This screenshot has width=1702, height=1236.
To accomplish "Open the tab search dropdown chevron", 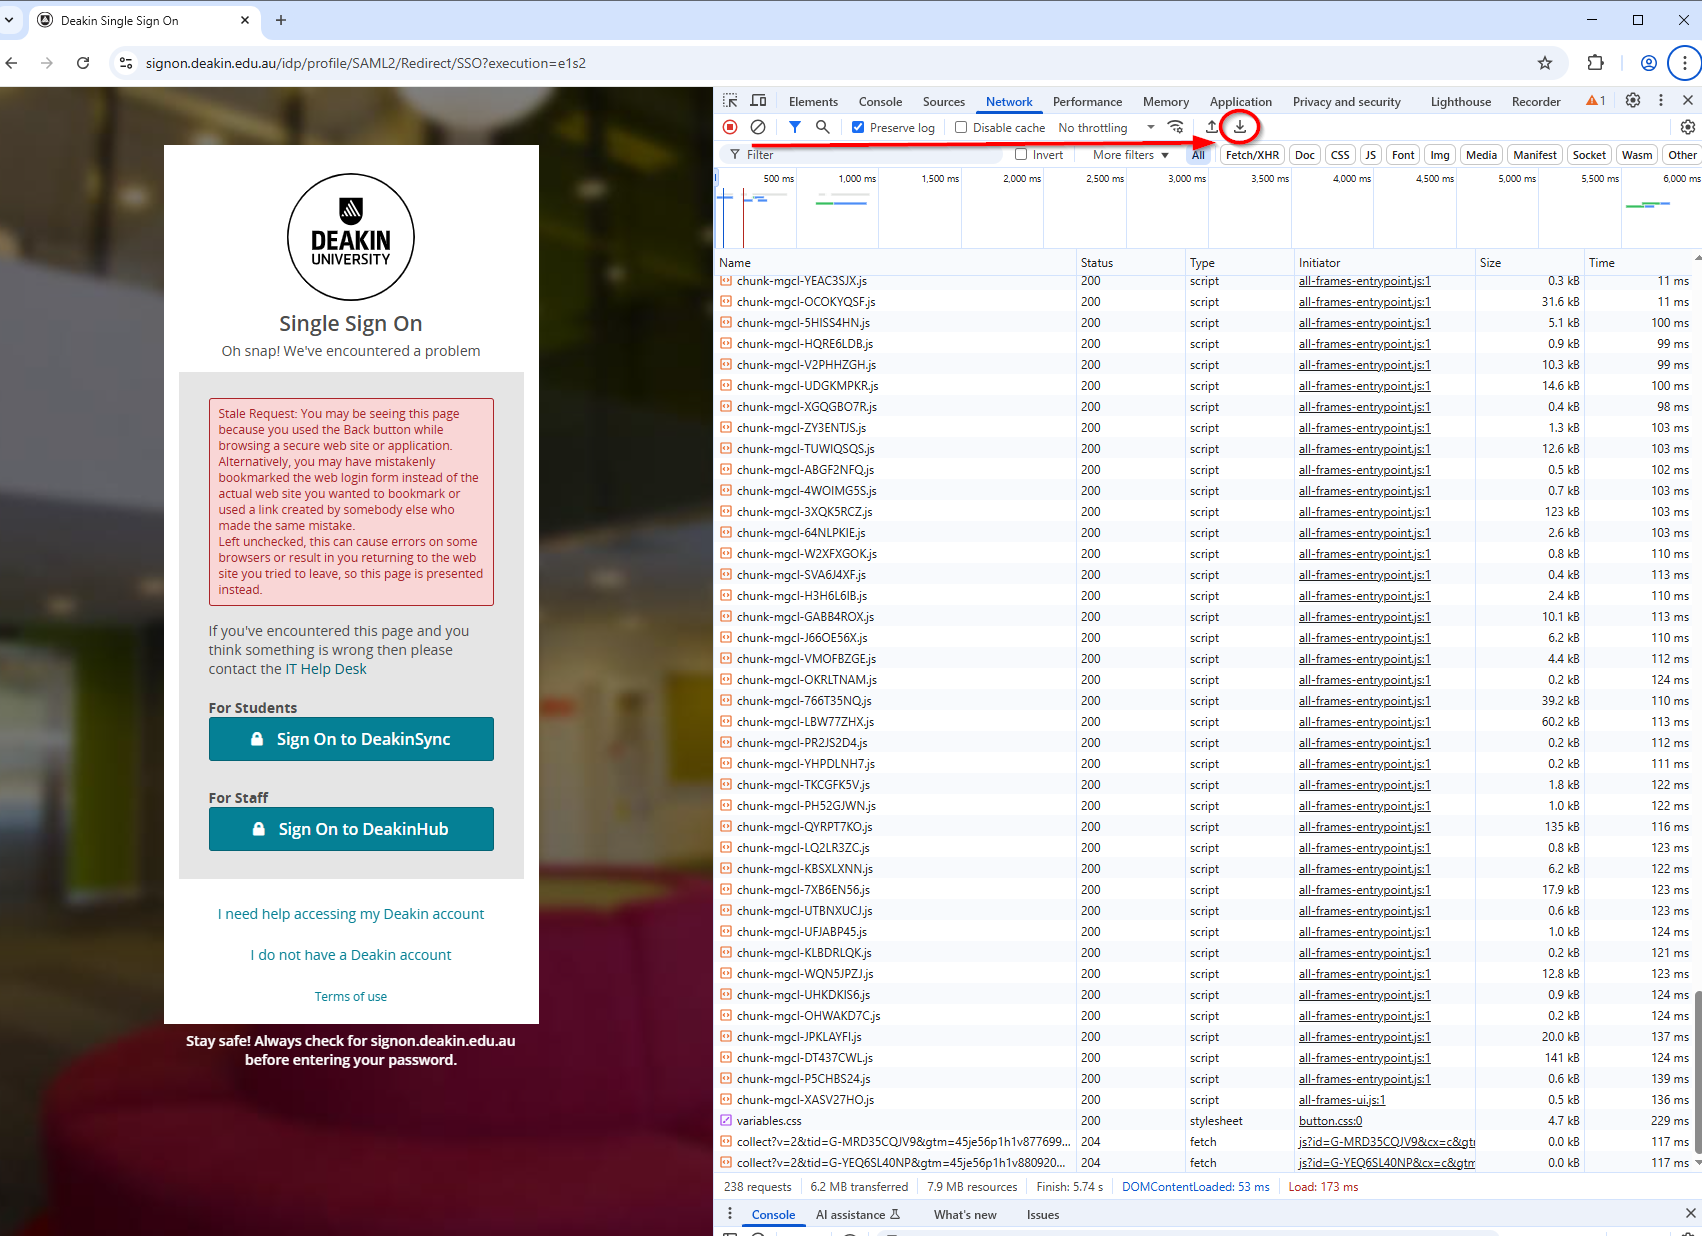I will click(9, 20).
